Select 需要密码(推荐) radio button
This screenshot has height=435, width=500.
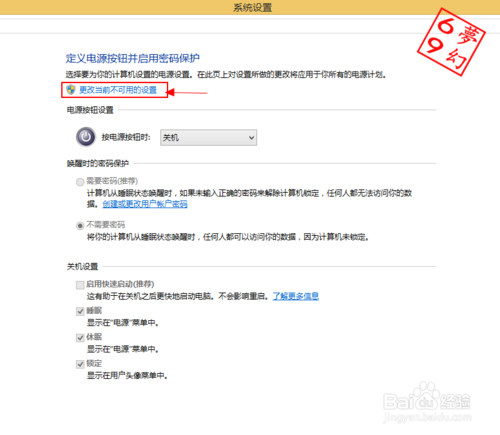80,182
